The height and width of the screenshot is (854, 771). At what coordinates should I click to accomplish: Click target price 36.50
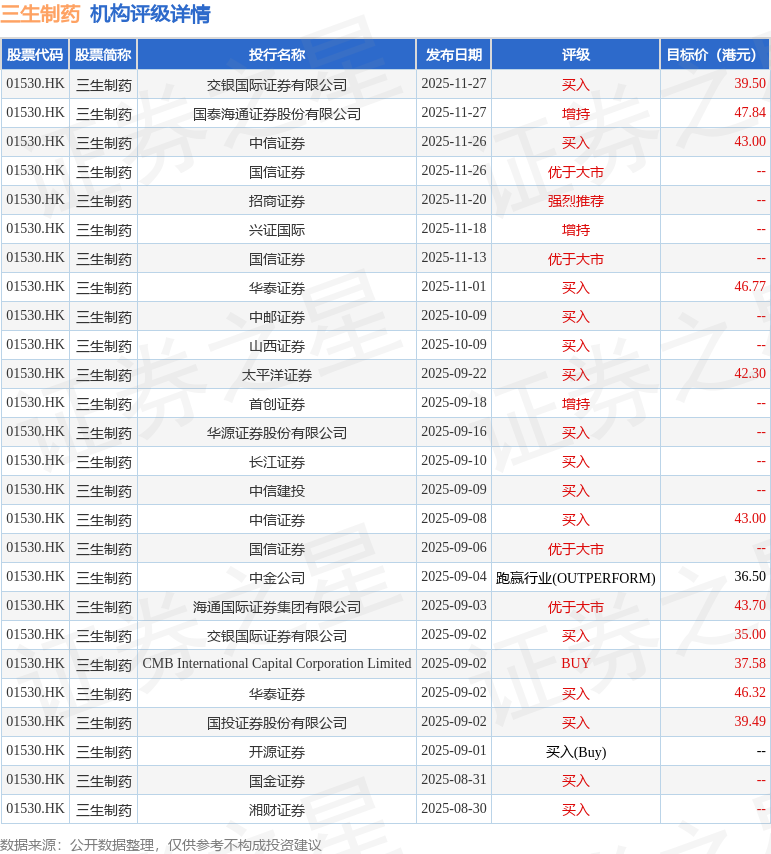pyautogui.click(x=750, y=576)
